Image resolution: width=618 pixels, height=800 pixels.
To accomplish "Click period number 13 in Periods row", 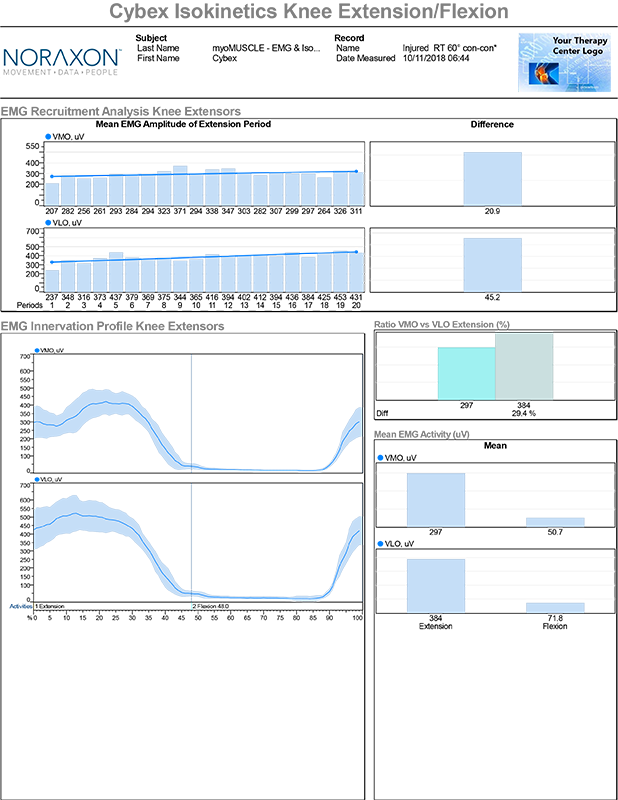I will pos(244,305).
